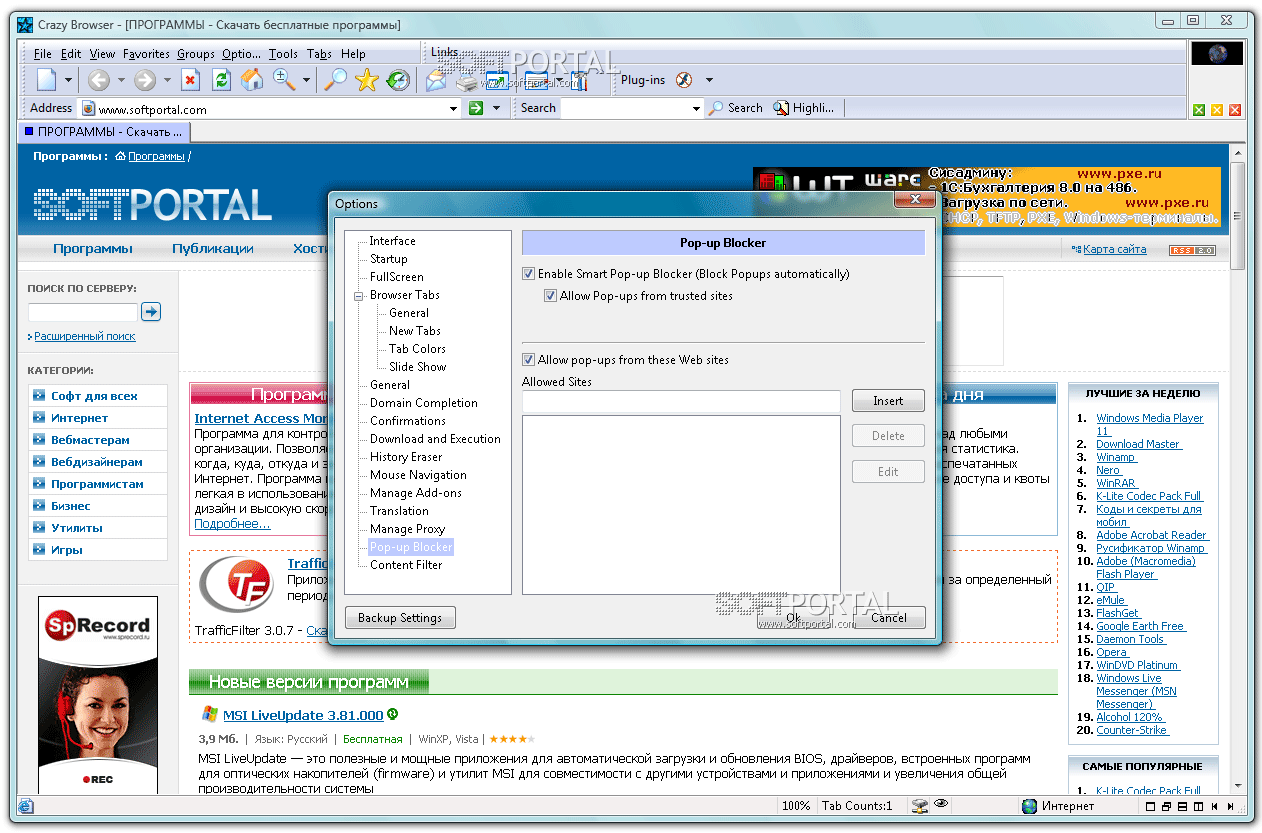1262x833 pixels.
Task: Stop loading with the red X page icon
Action: [x=191, y=80]
